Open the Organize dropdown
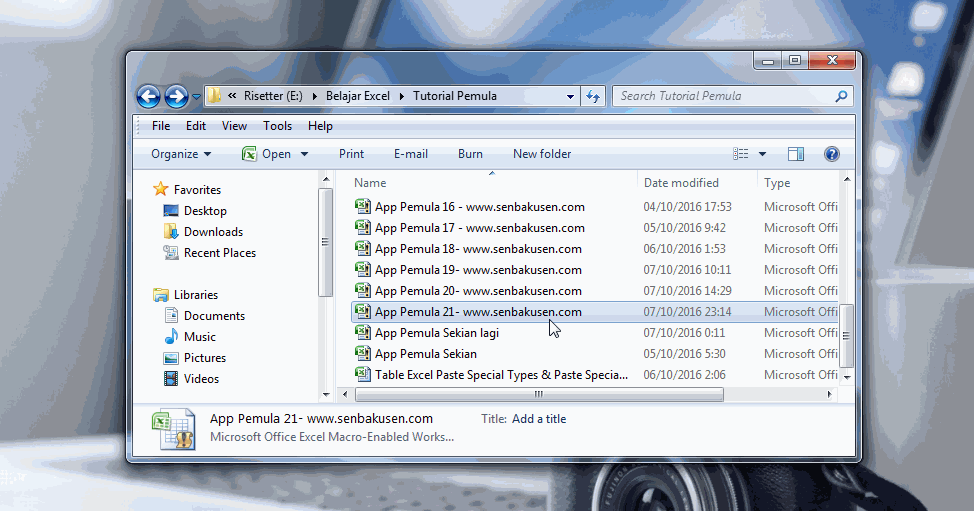974x511 pixels. [181, 154]
